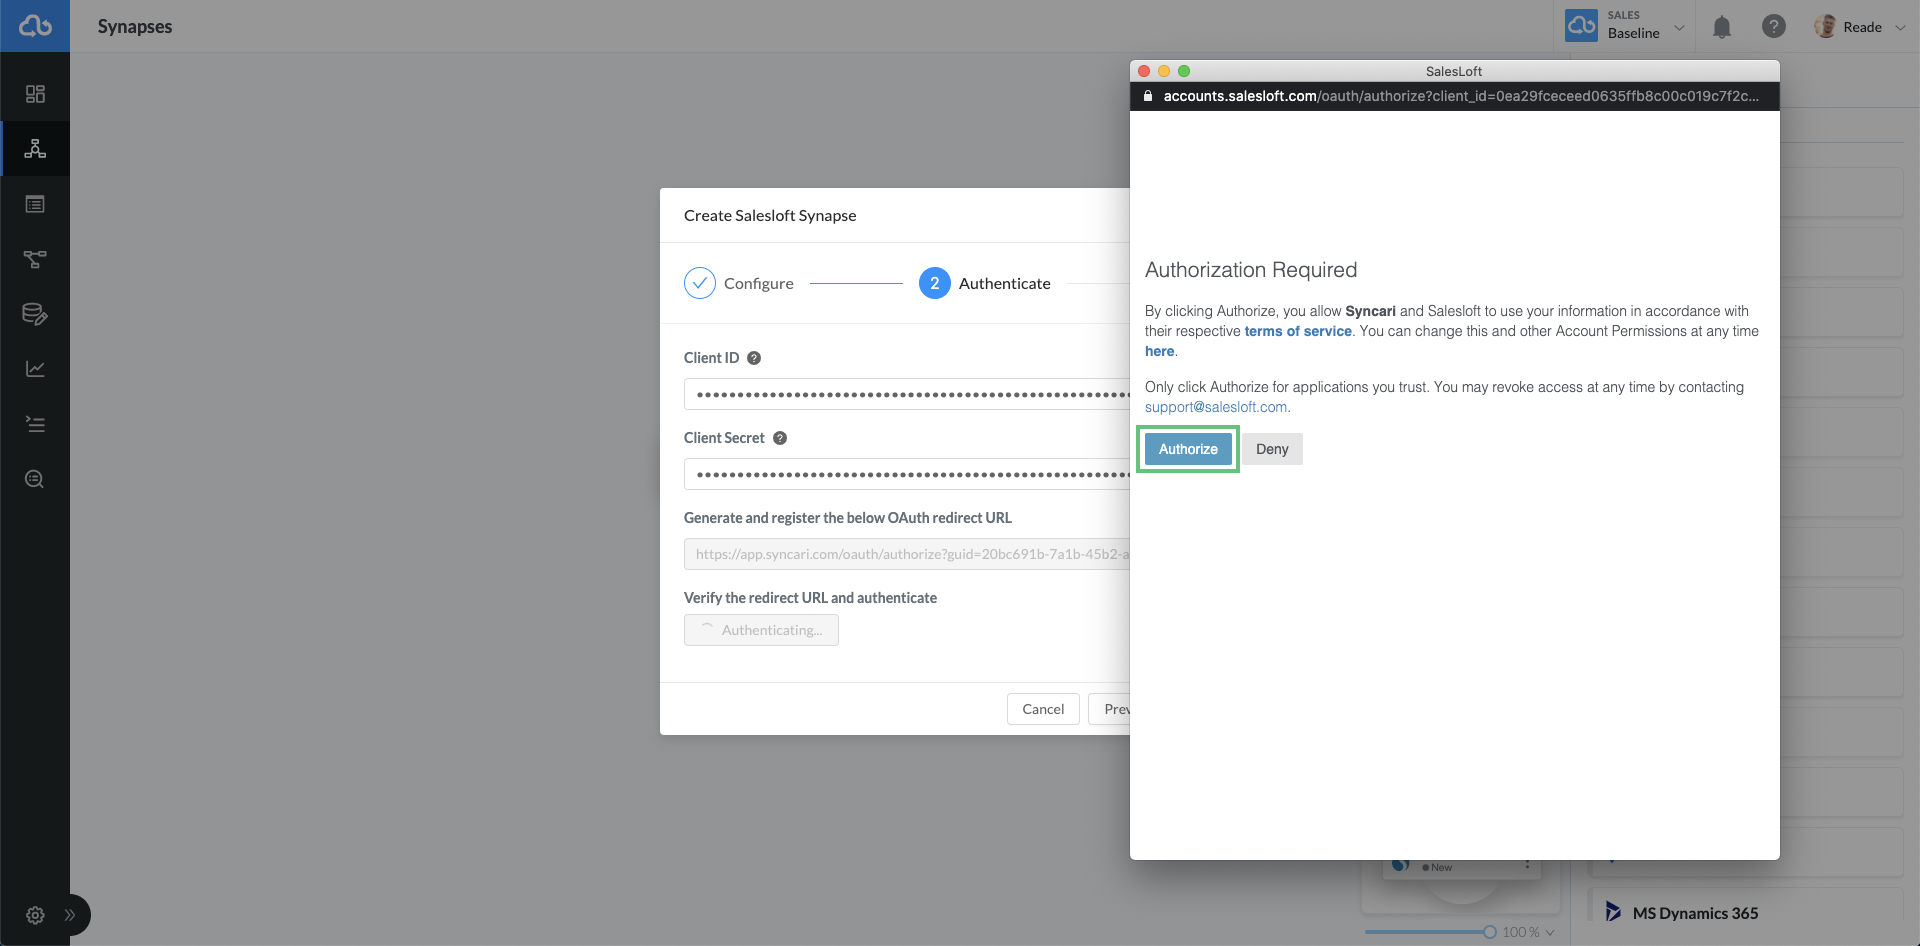1920x946 pixels.
Task: Expand the sidebar with double chevron
Action: (x=70, y=915)
